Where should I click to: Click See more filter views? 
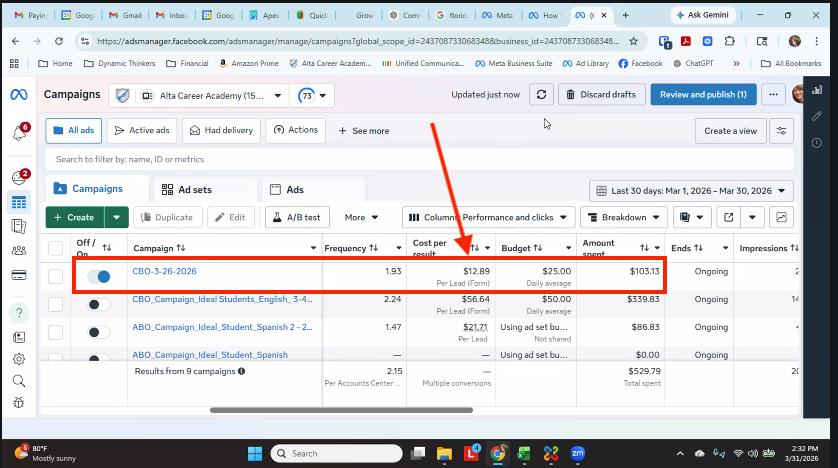click(364, 131)
